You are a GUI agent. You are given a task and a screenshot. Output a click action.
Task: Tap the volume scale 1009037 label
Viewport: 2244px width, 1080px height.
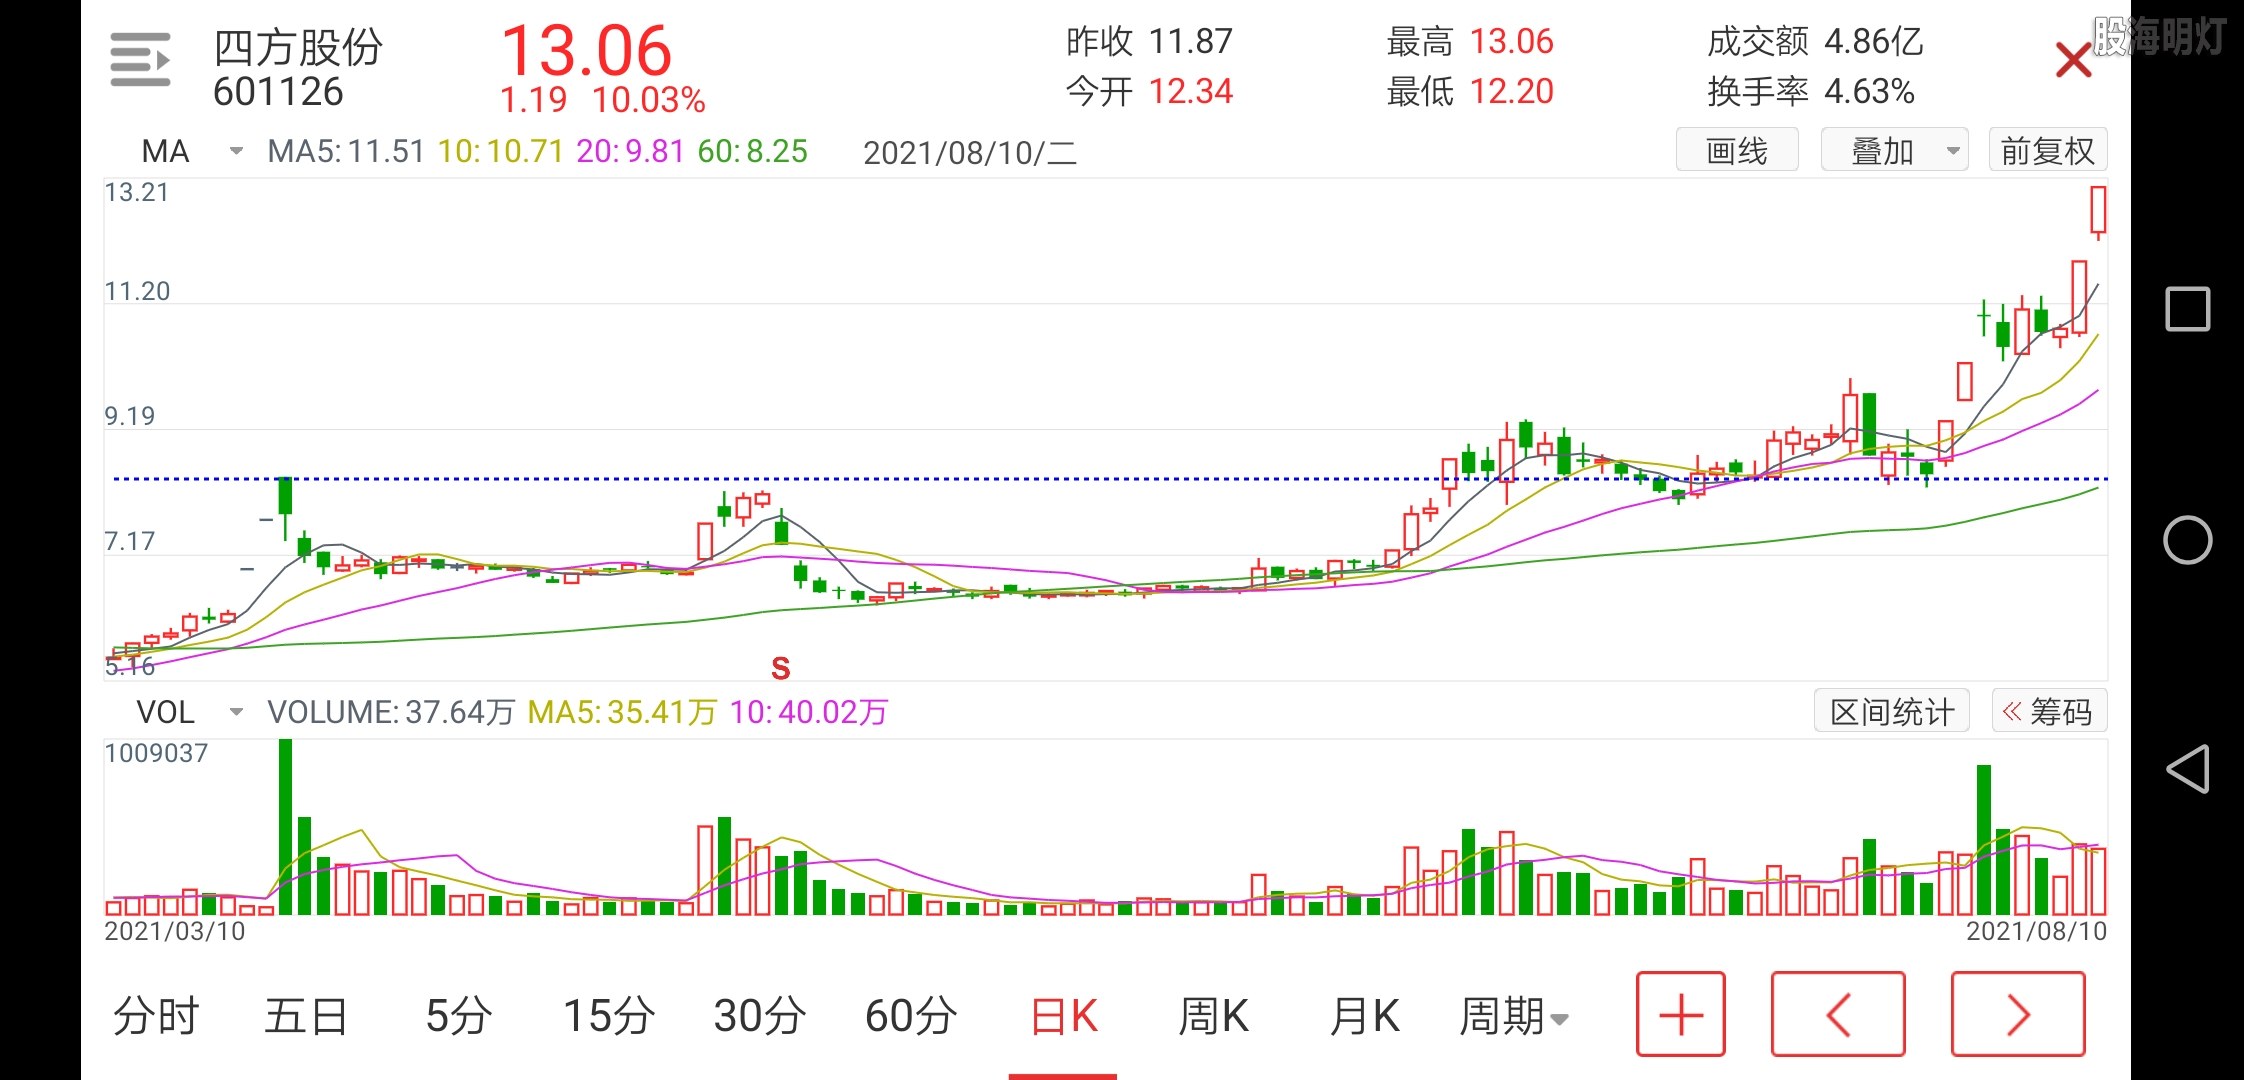coord(156,753)
